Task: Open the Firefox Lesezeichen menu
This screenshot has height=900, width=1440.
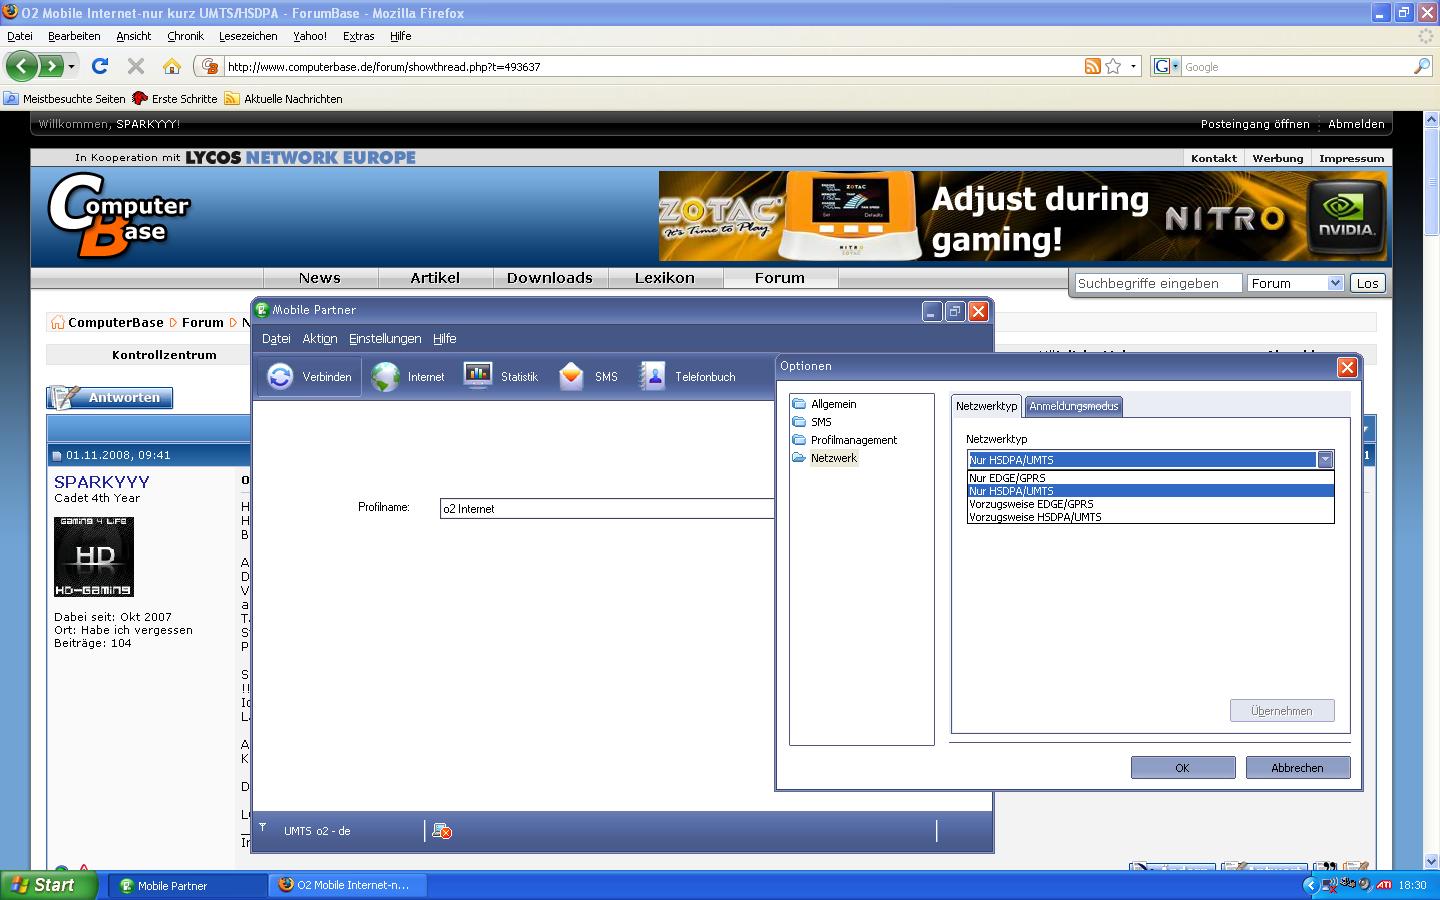Action: pos(248,36)
